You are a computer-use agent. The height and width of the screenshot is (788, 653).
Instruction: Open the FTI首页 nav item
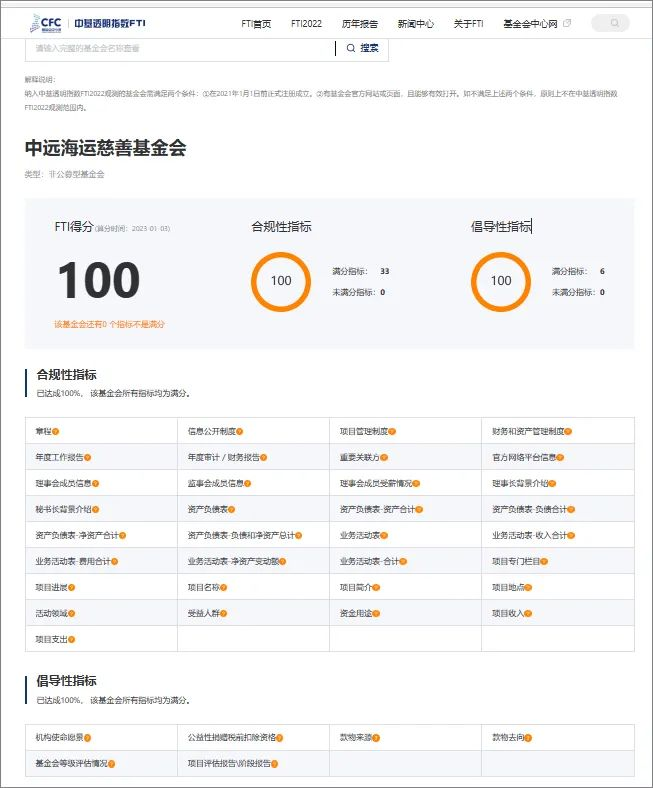click(x=256, y=24)
